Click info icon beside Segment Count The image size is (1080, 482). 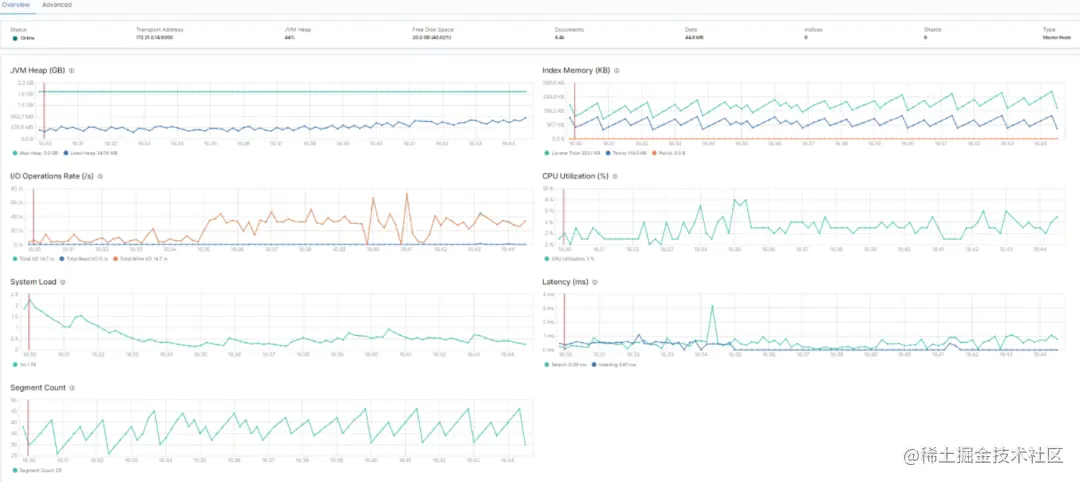[72, 388]
